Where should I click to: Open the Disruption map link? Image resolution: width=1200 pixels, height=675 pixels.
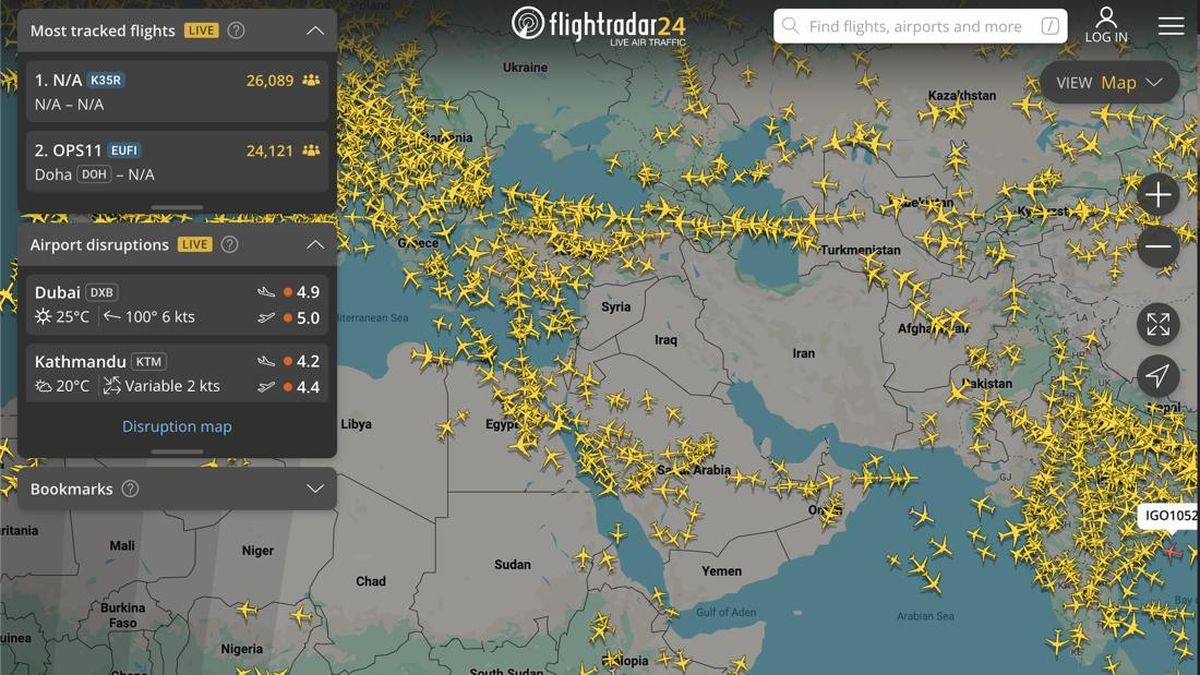tap(176, 426)
